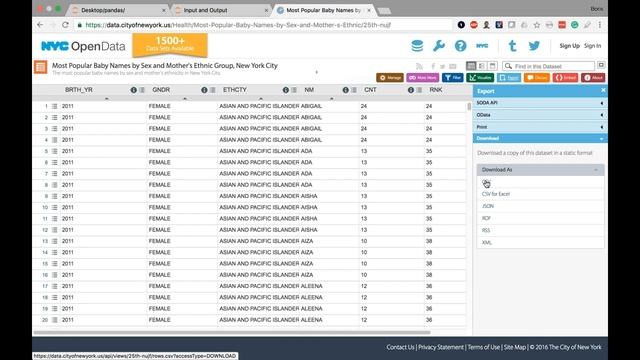The image size is (640, 360).
Task: Click the More Views button
Action: [422, 78]
